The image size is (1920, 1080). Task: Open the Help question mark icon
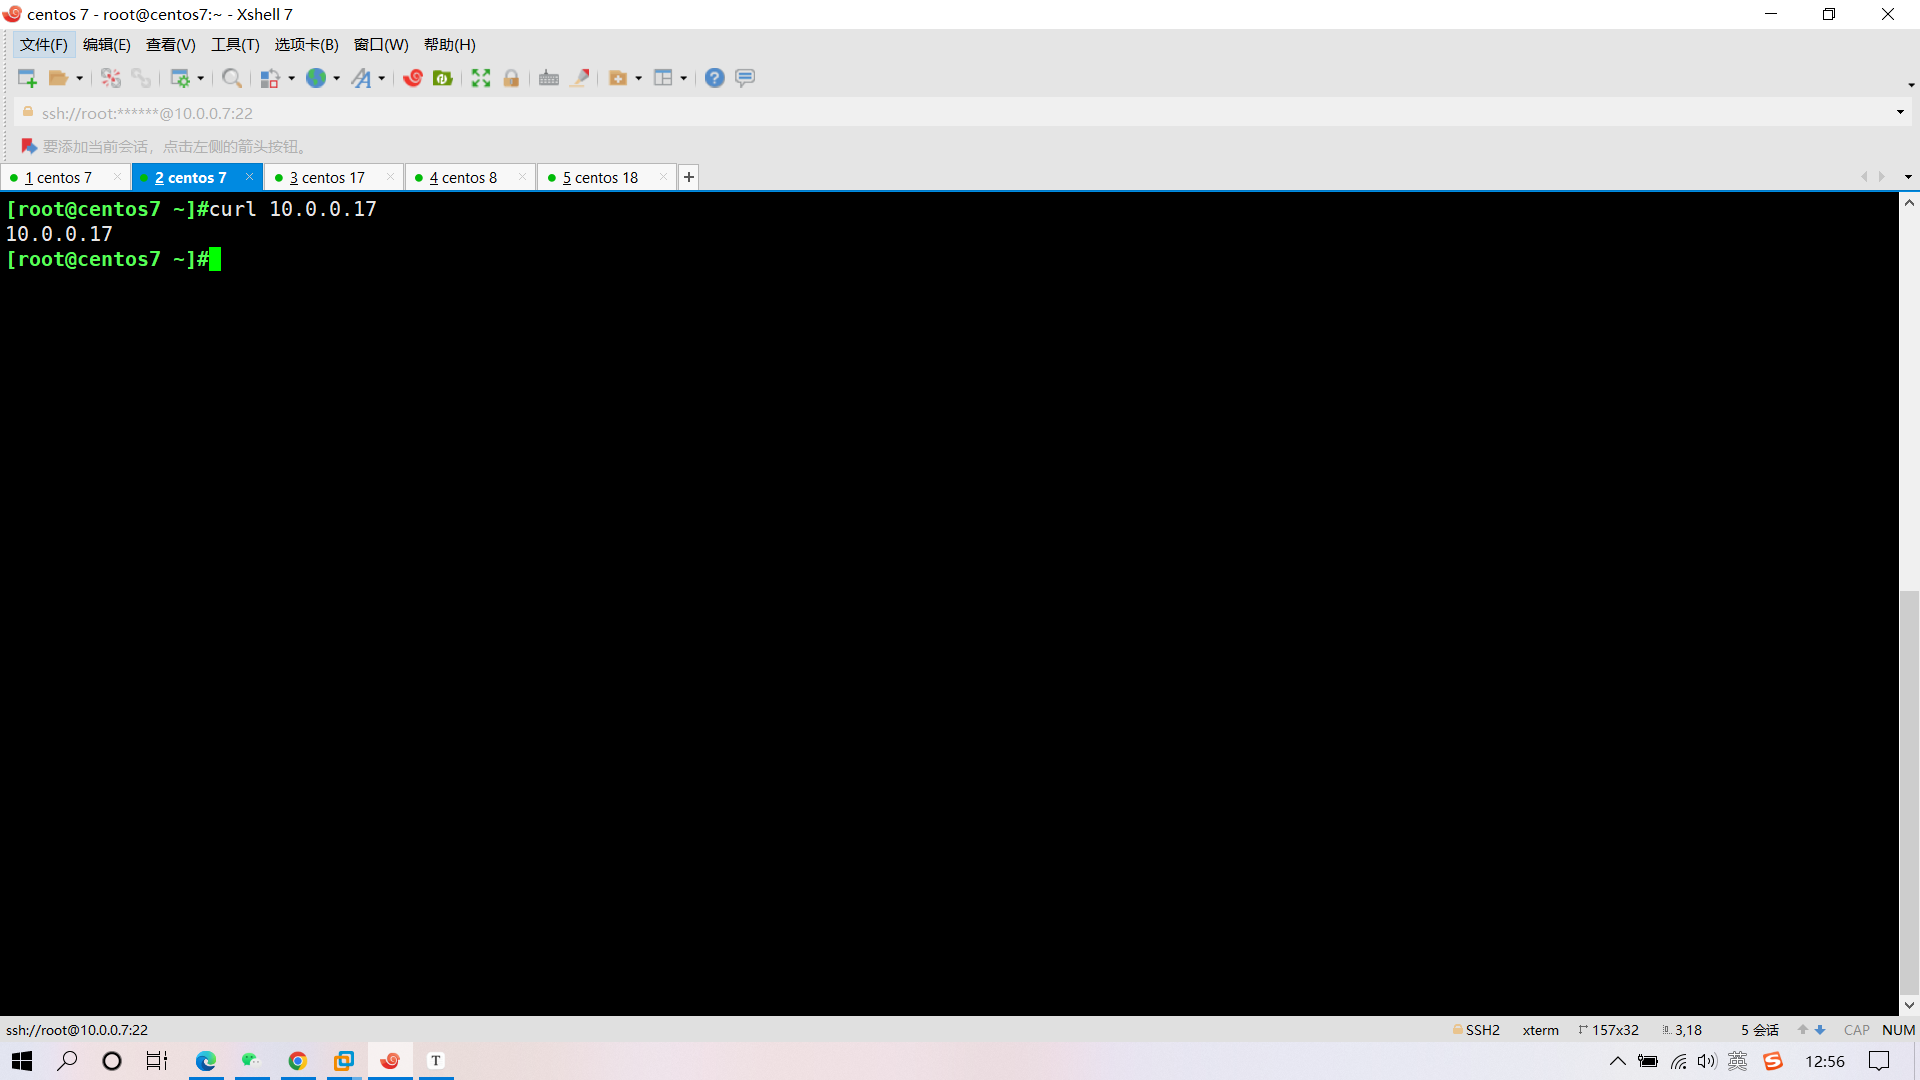(x=714, y=78)
